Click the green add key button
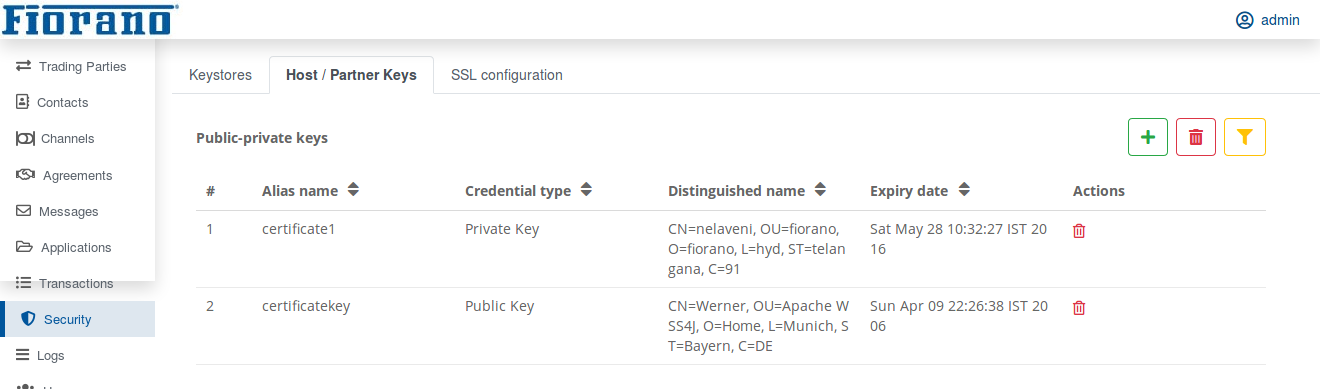The image size is (1320, 389). [1148, 137]
